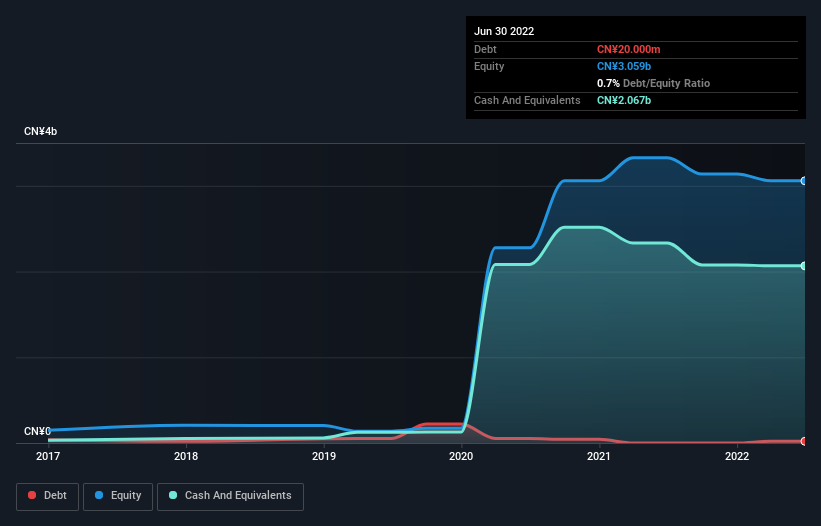Viewport: 821px width, 526px height.
Task: Click the 2019 x-axis label
Action: click(x=324, y=456)
